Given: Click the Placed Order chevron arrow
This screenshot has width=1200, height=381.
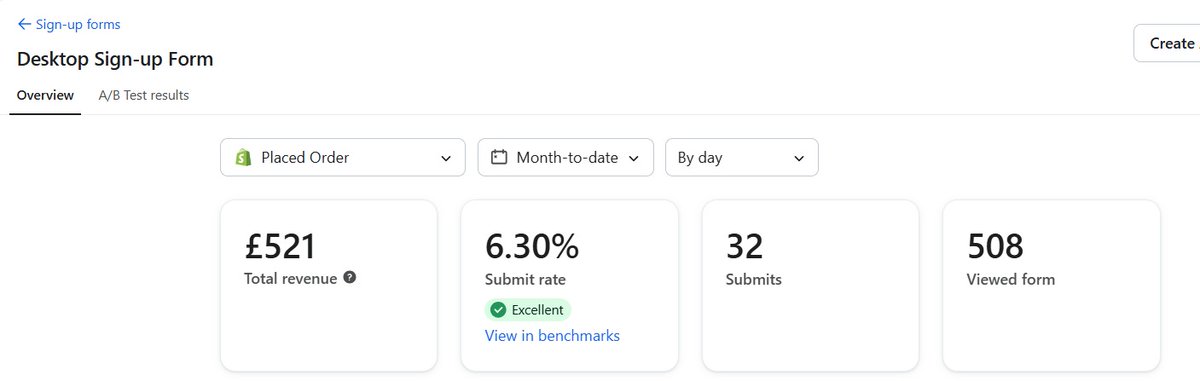Looking at the screenshot, I should click(446, 158).
